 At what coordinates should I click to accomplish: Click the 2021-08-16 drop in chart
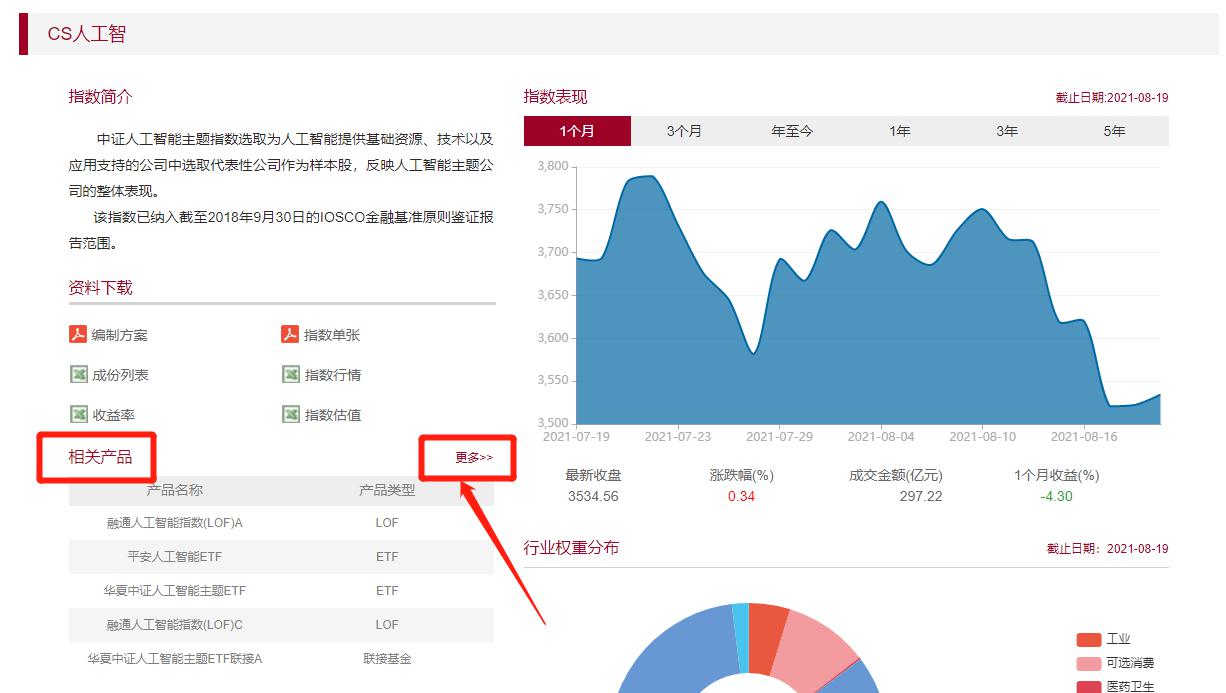[1084, 322]
